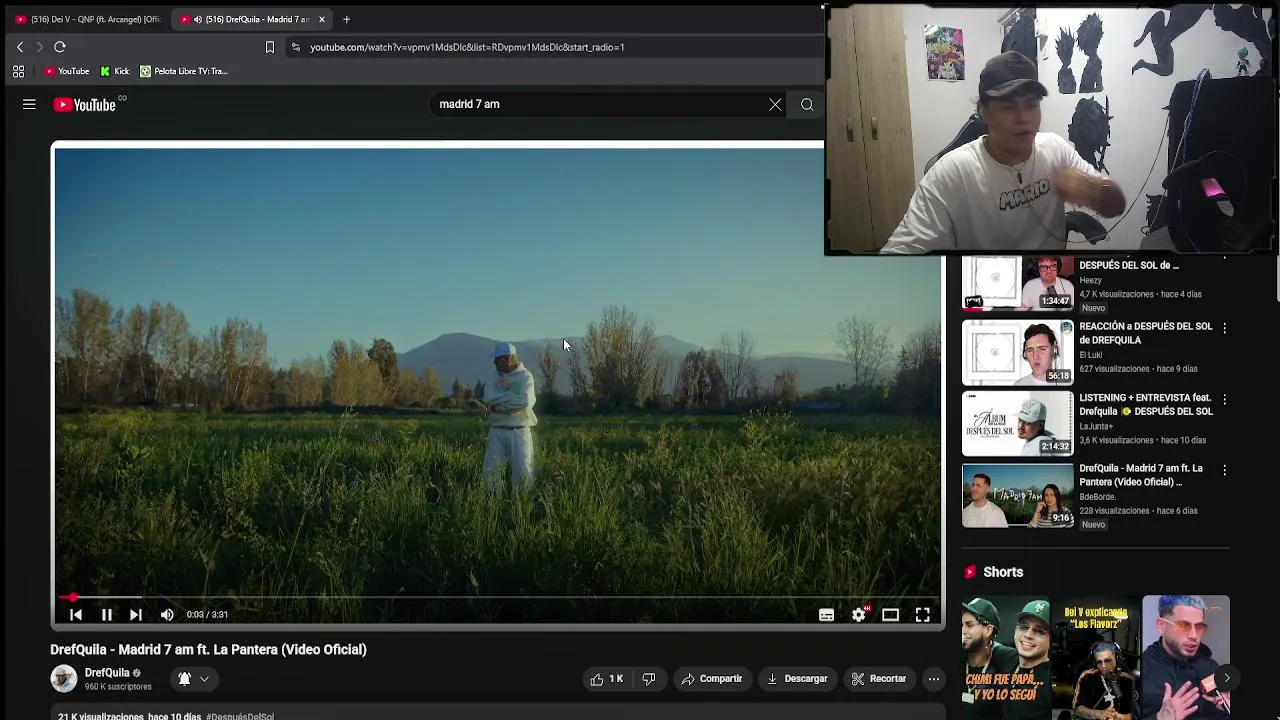Click the video title 'DrefQuila - Madrid 7 am'
The image size is (1280, 720).
pyautogui.click(x=208, y=650)
